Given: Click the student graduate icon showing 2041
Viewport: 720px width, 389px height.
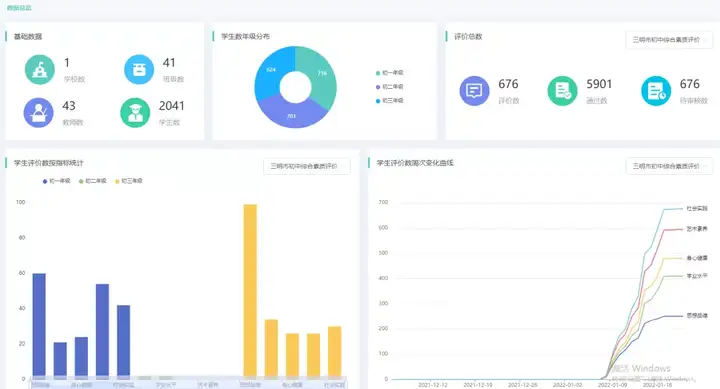Looking at the screenshot, I should (135, 113).
